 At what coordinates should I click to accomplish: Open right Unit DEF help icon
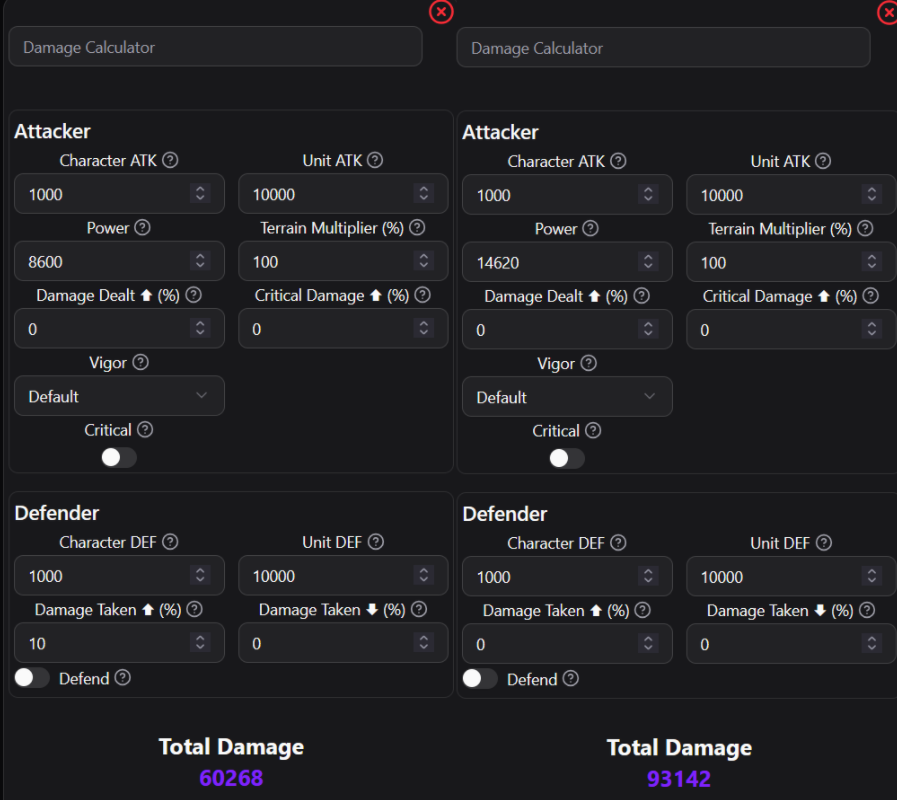coord(823,542)
